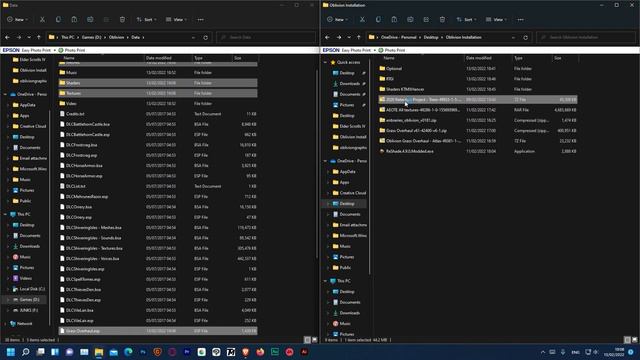Viewport: 640px width, 360px height.
Task: Select Shaders folder in Data window
Action: coord(158,83)
